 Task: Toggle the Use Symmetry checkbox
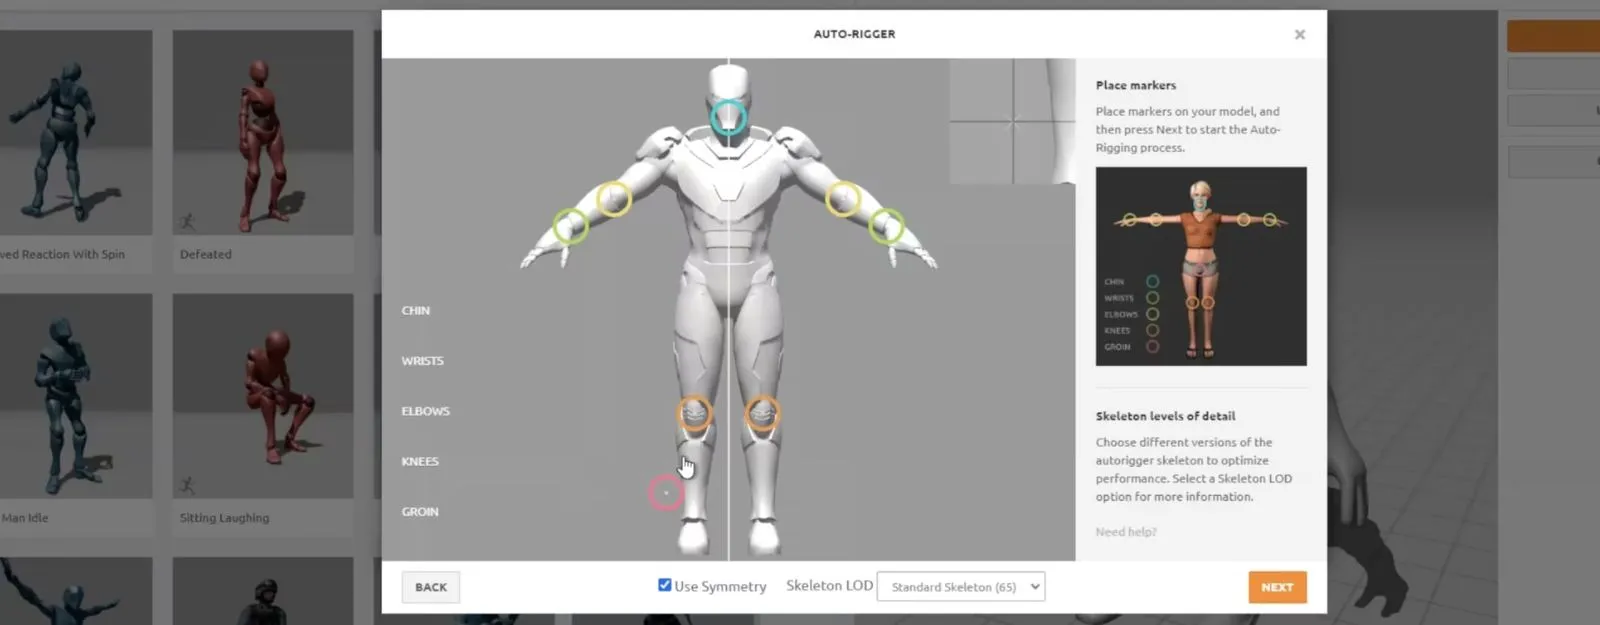click(664, 585)
